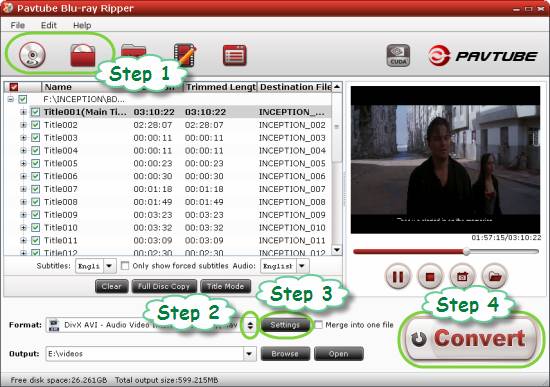Click the load from folder icon

pyautogui.click(x=82, y=55)
